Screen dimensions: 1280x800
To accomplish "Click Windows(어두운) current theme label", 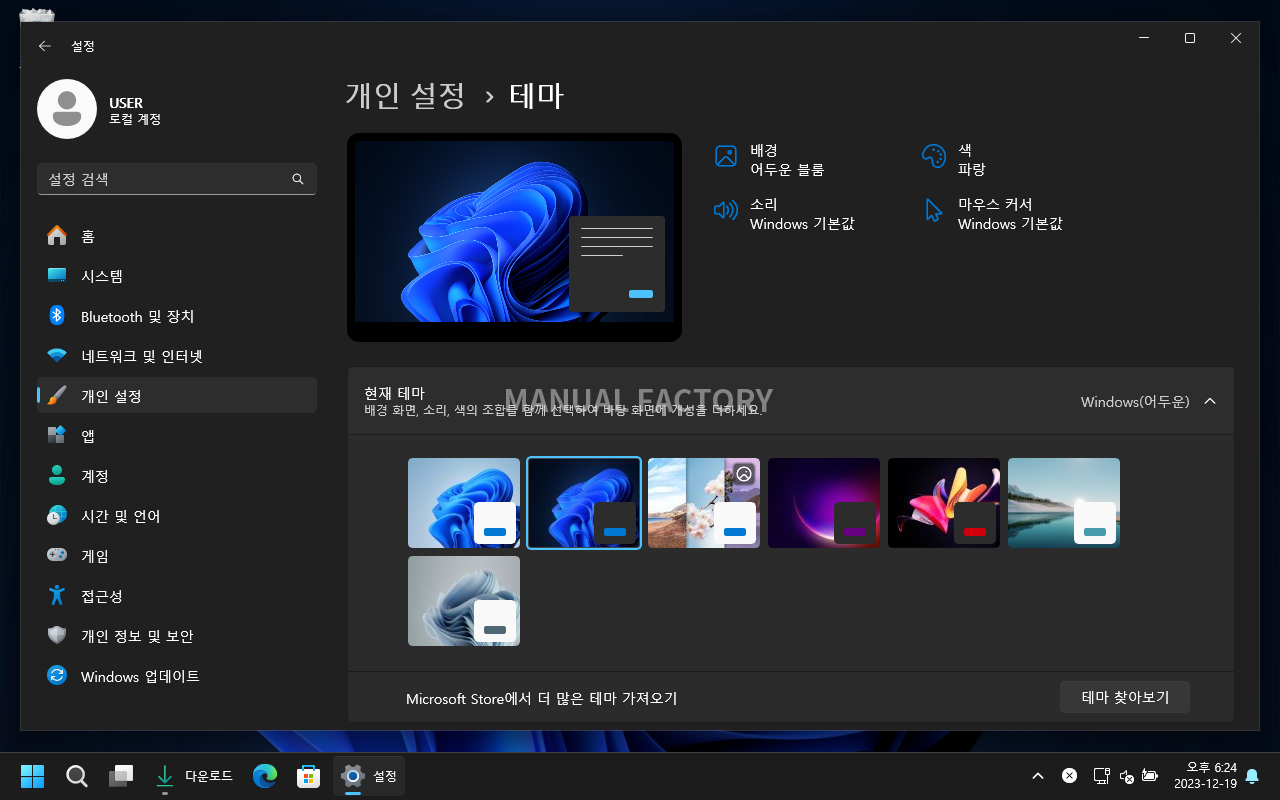I will coord(1135,401).
